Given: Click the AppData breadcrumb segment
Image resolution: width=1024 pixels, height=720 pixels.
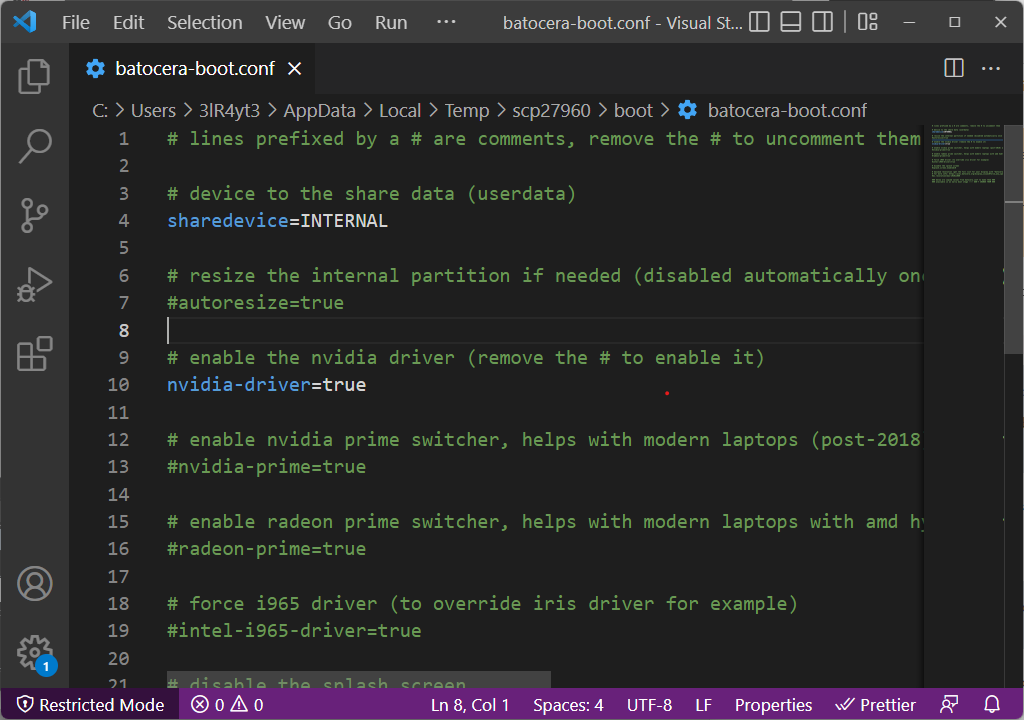Looking at the screenshot, I should (x=319, y=110).
